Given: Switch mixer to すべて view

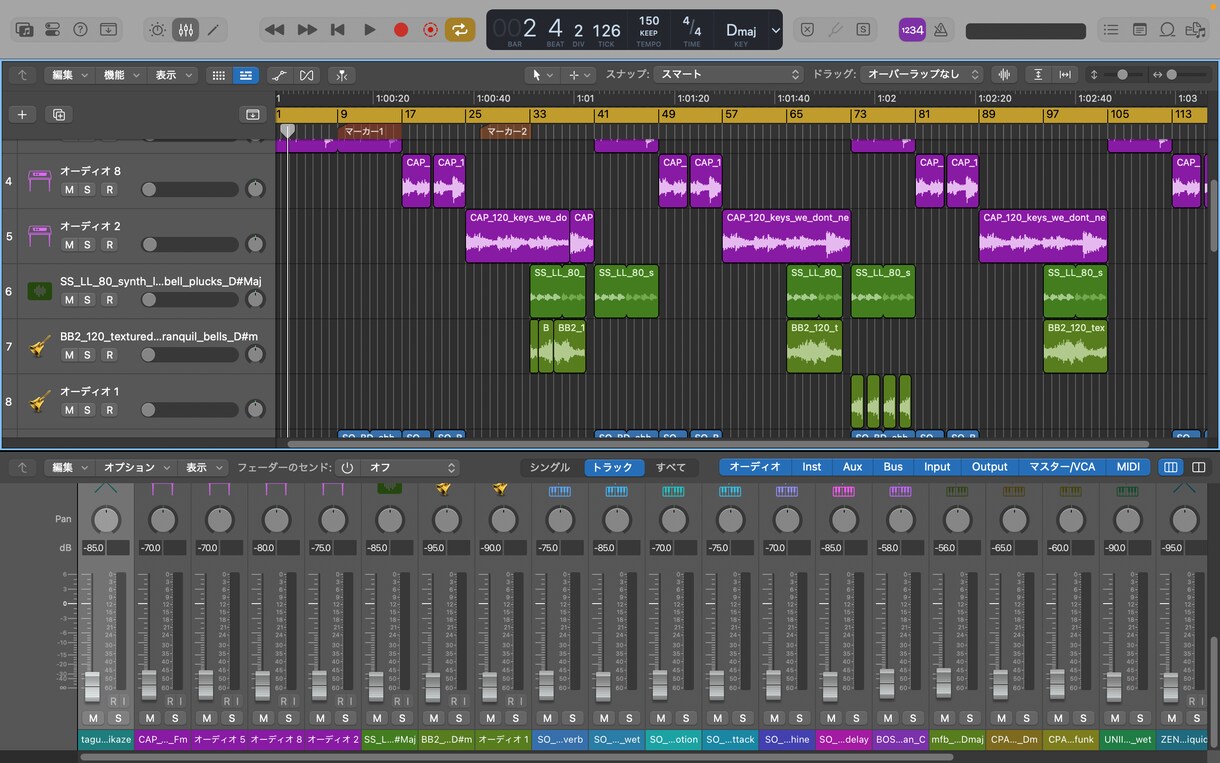Looking at the screenshot, I should point(671,467).
